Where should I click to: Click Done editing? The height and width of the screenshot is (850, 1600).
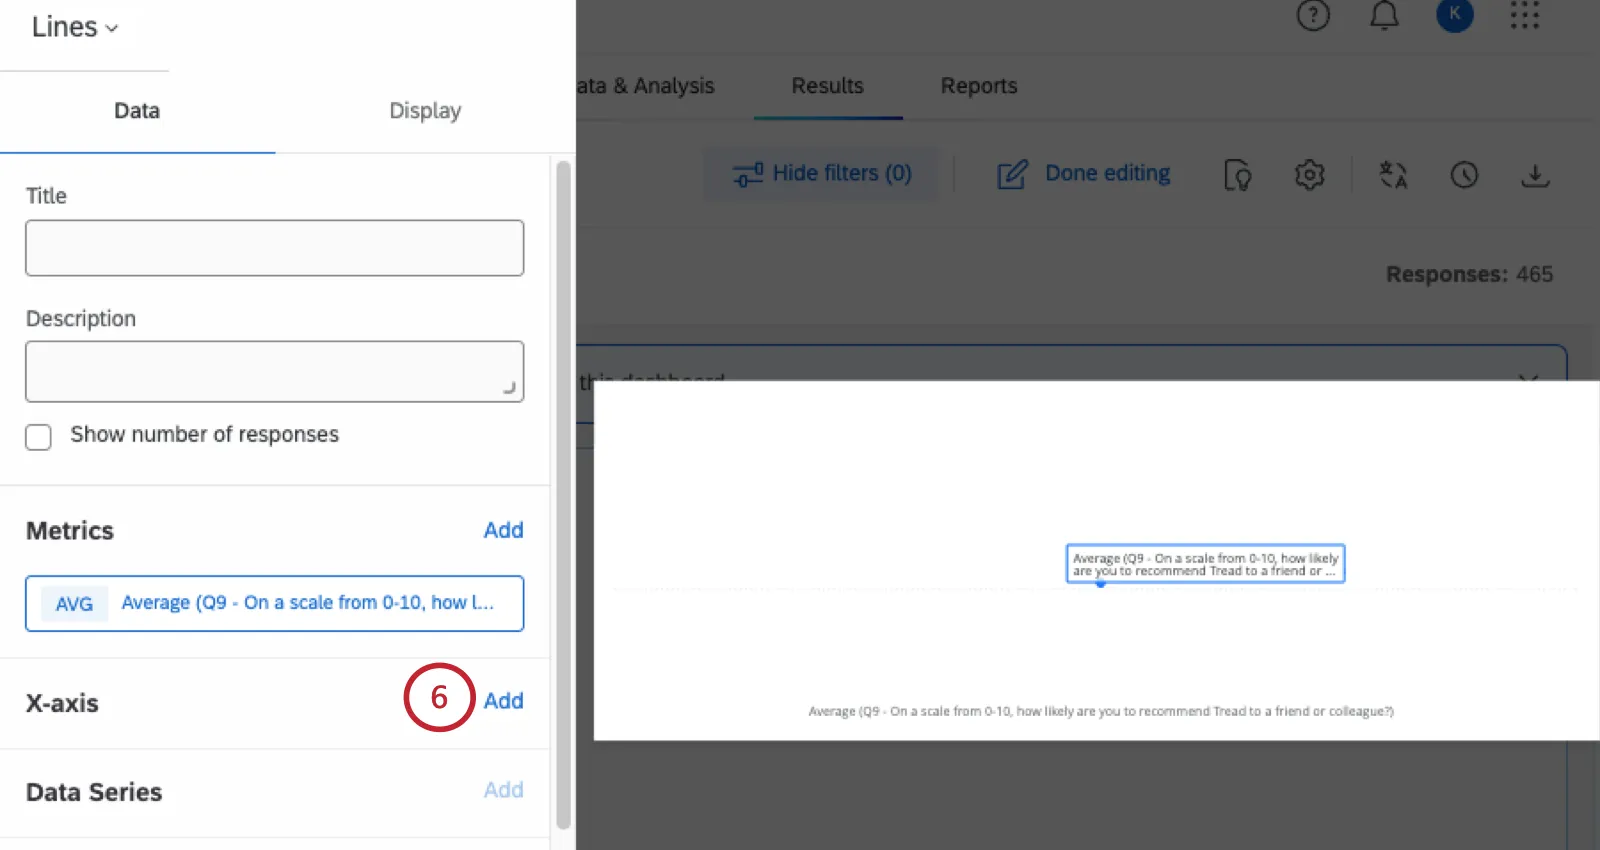1084,174
